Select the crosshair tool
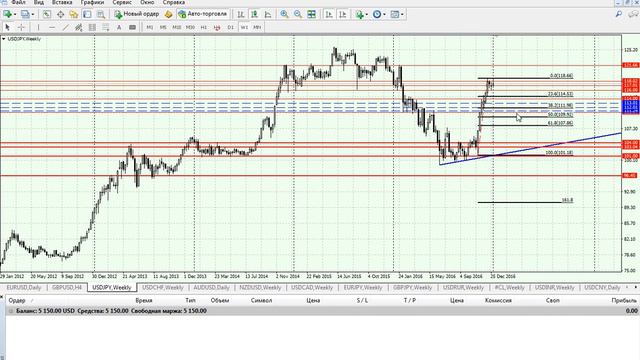The width and height of the screenshot is (640, 360). click(21, 27)
